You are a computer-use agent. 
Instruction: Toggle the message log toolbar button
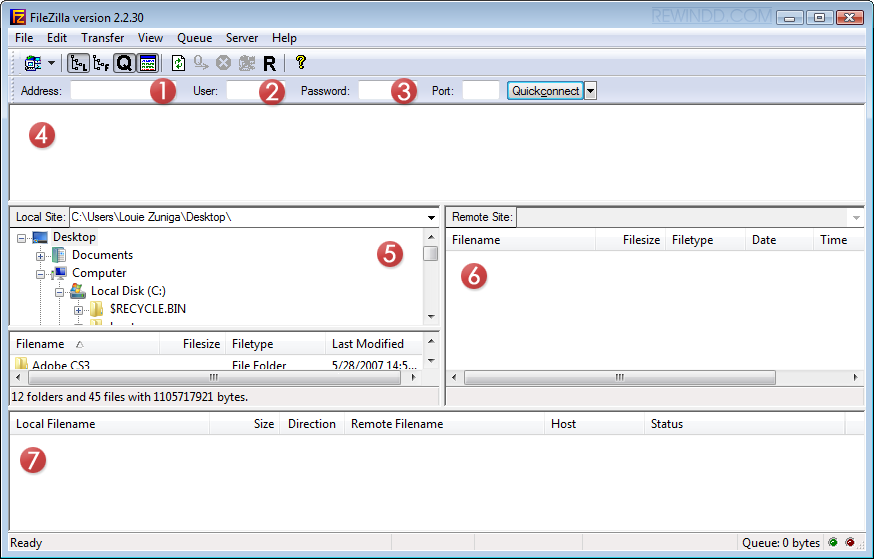click(x=148, y=63)
